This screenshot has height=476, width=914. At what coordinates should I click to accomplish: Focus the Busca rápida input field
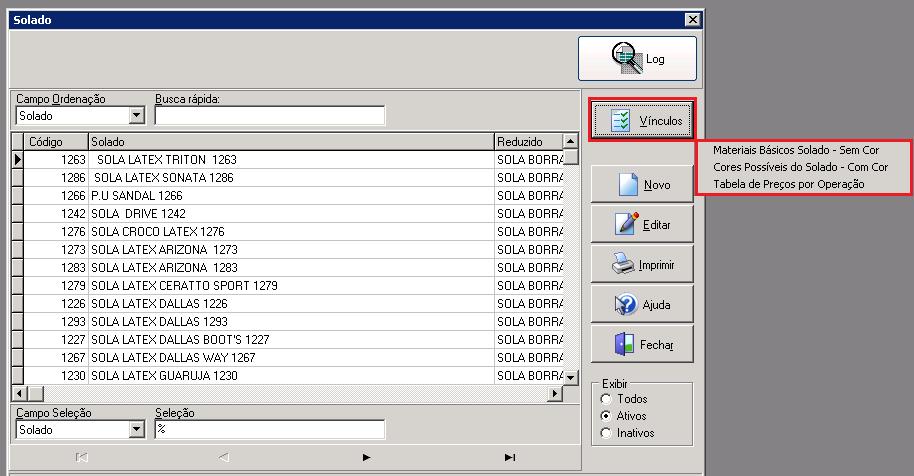[x=269, y=115]
